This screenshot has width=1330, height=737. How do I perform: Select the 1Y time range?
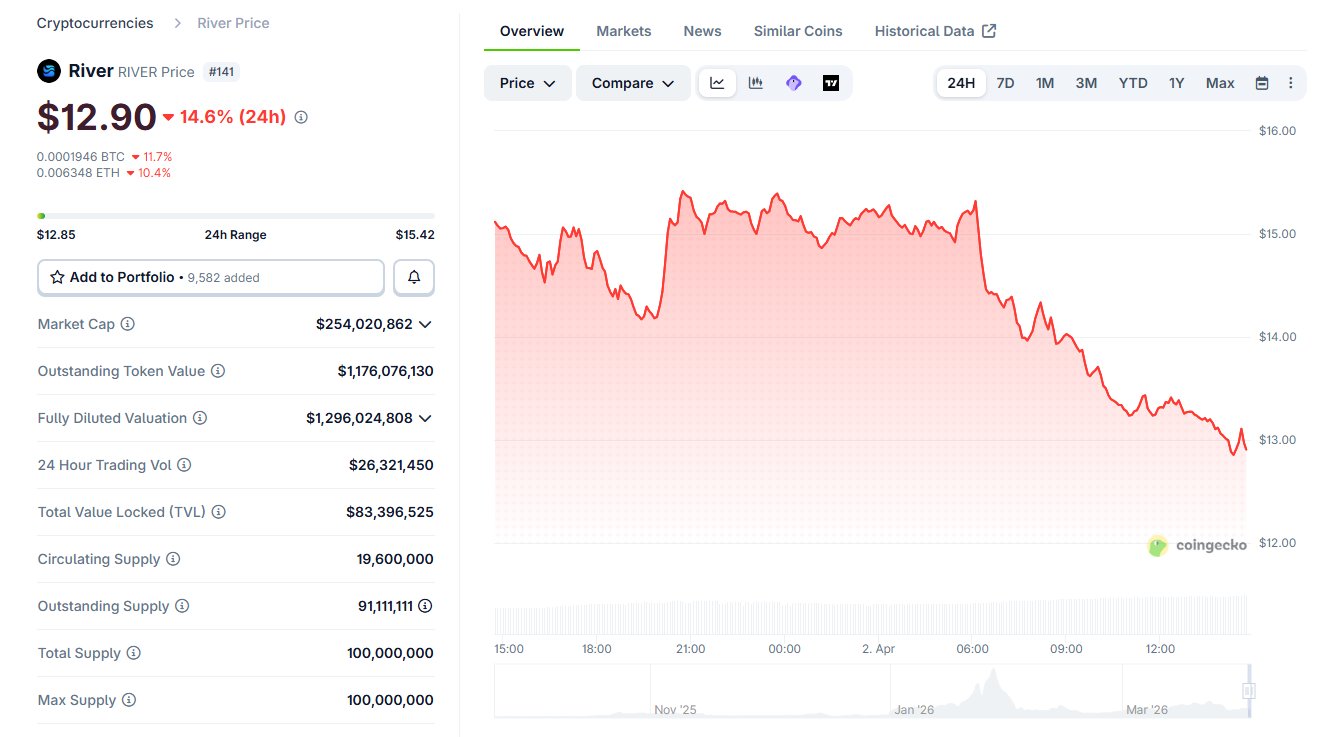(1176, 83)
